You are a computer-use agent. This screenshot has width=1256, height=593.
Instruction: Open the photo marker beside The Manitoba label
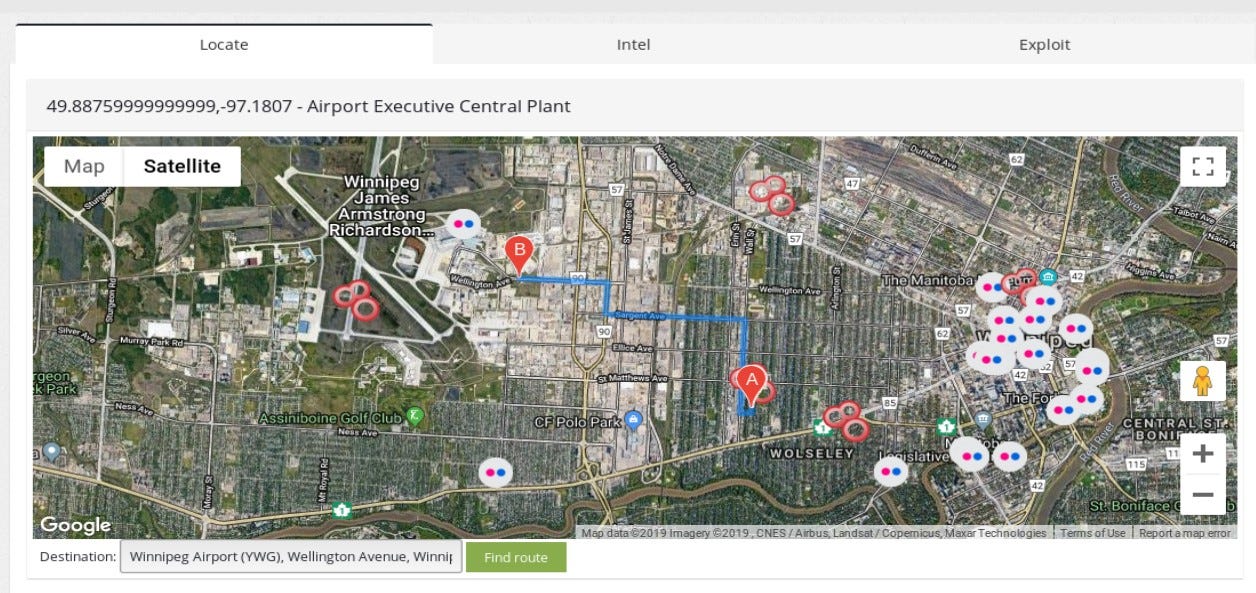coord(991,288)
